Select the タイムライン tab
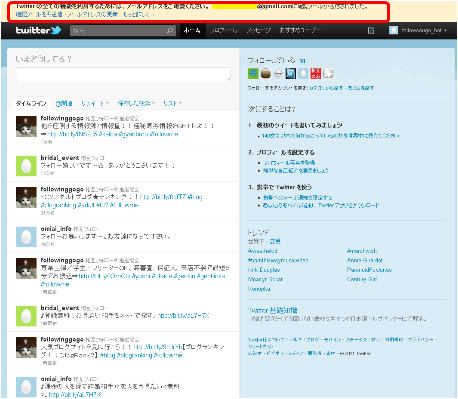The image size is (458, 399). (31, 103)
